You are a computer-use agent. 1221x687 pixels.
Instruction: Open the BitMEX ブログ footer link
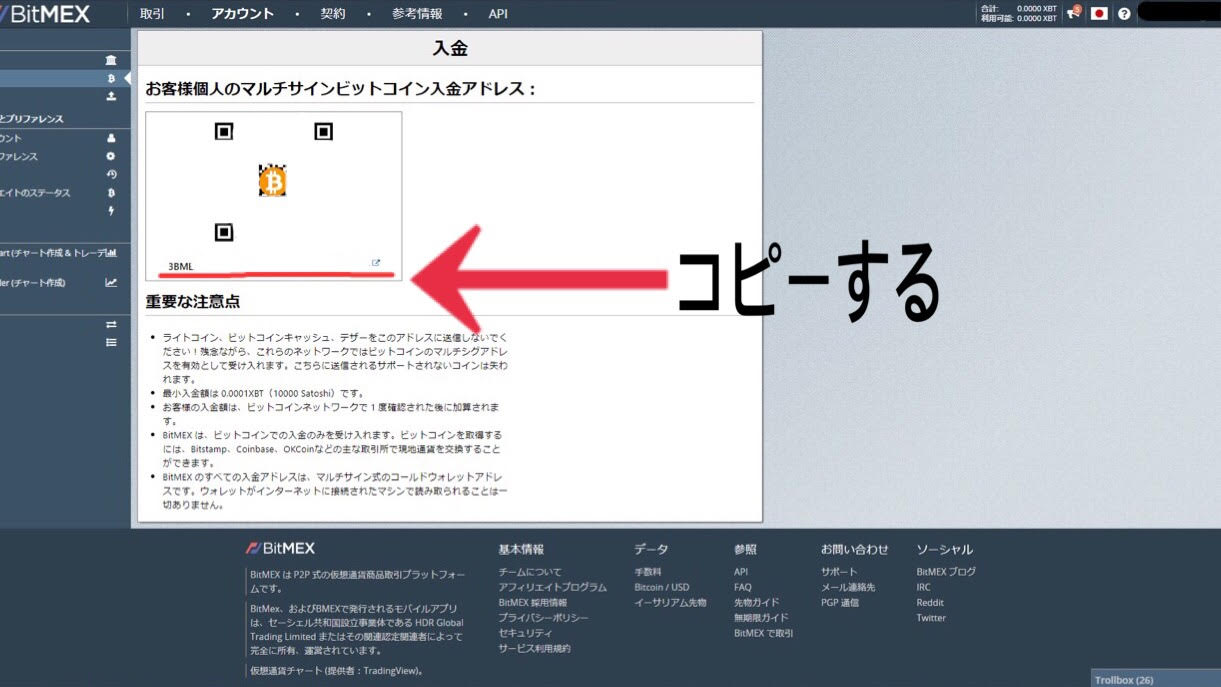pyautogui.click(x=946, y=572)
